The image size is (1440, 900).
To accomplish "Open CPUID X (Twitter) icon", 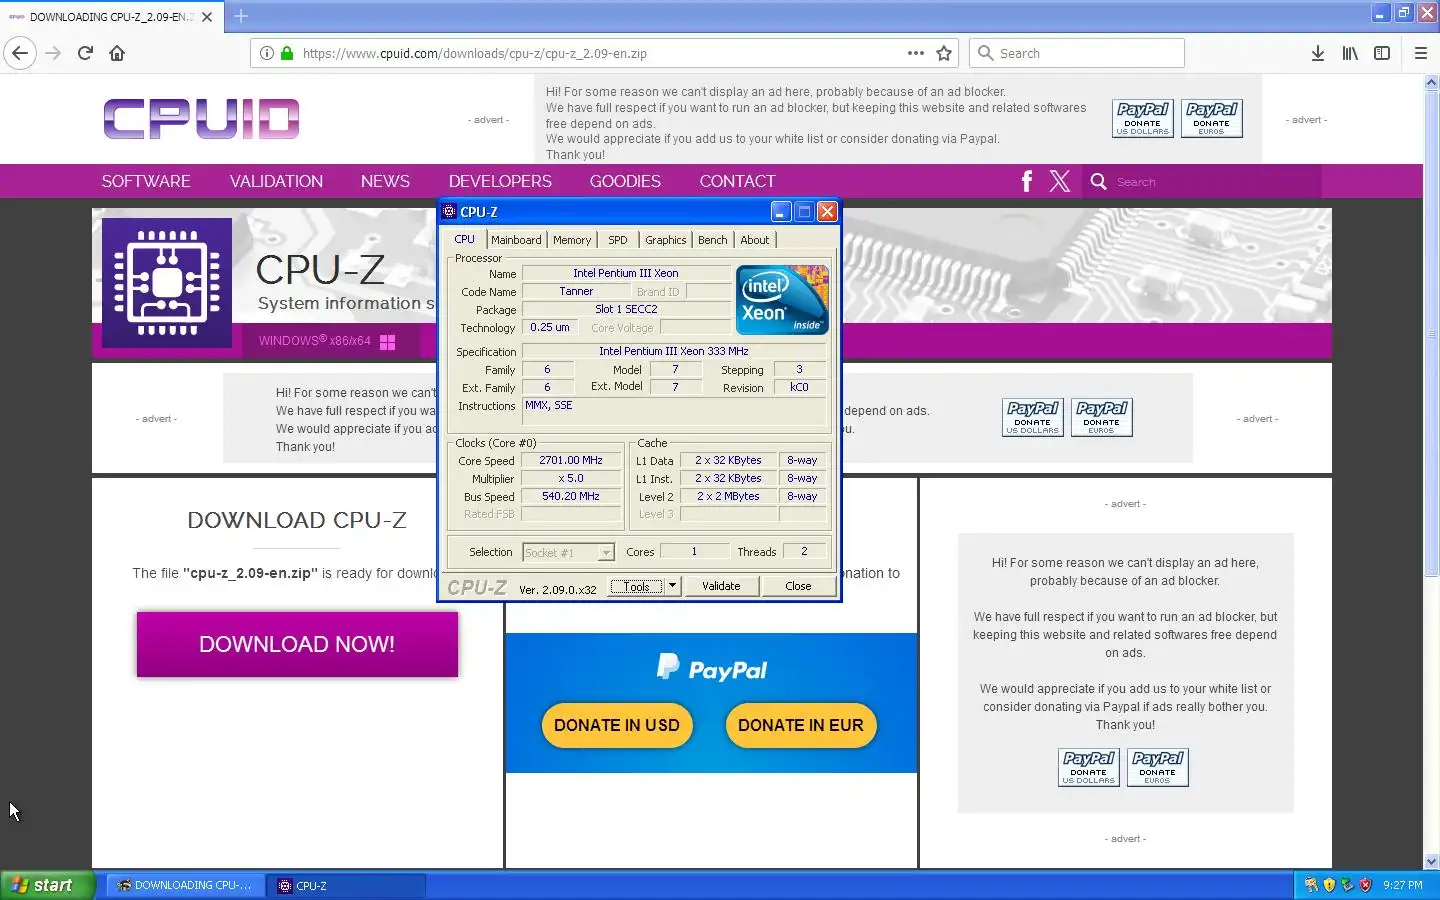I will tap(1060, 181).
